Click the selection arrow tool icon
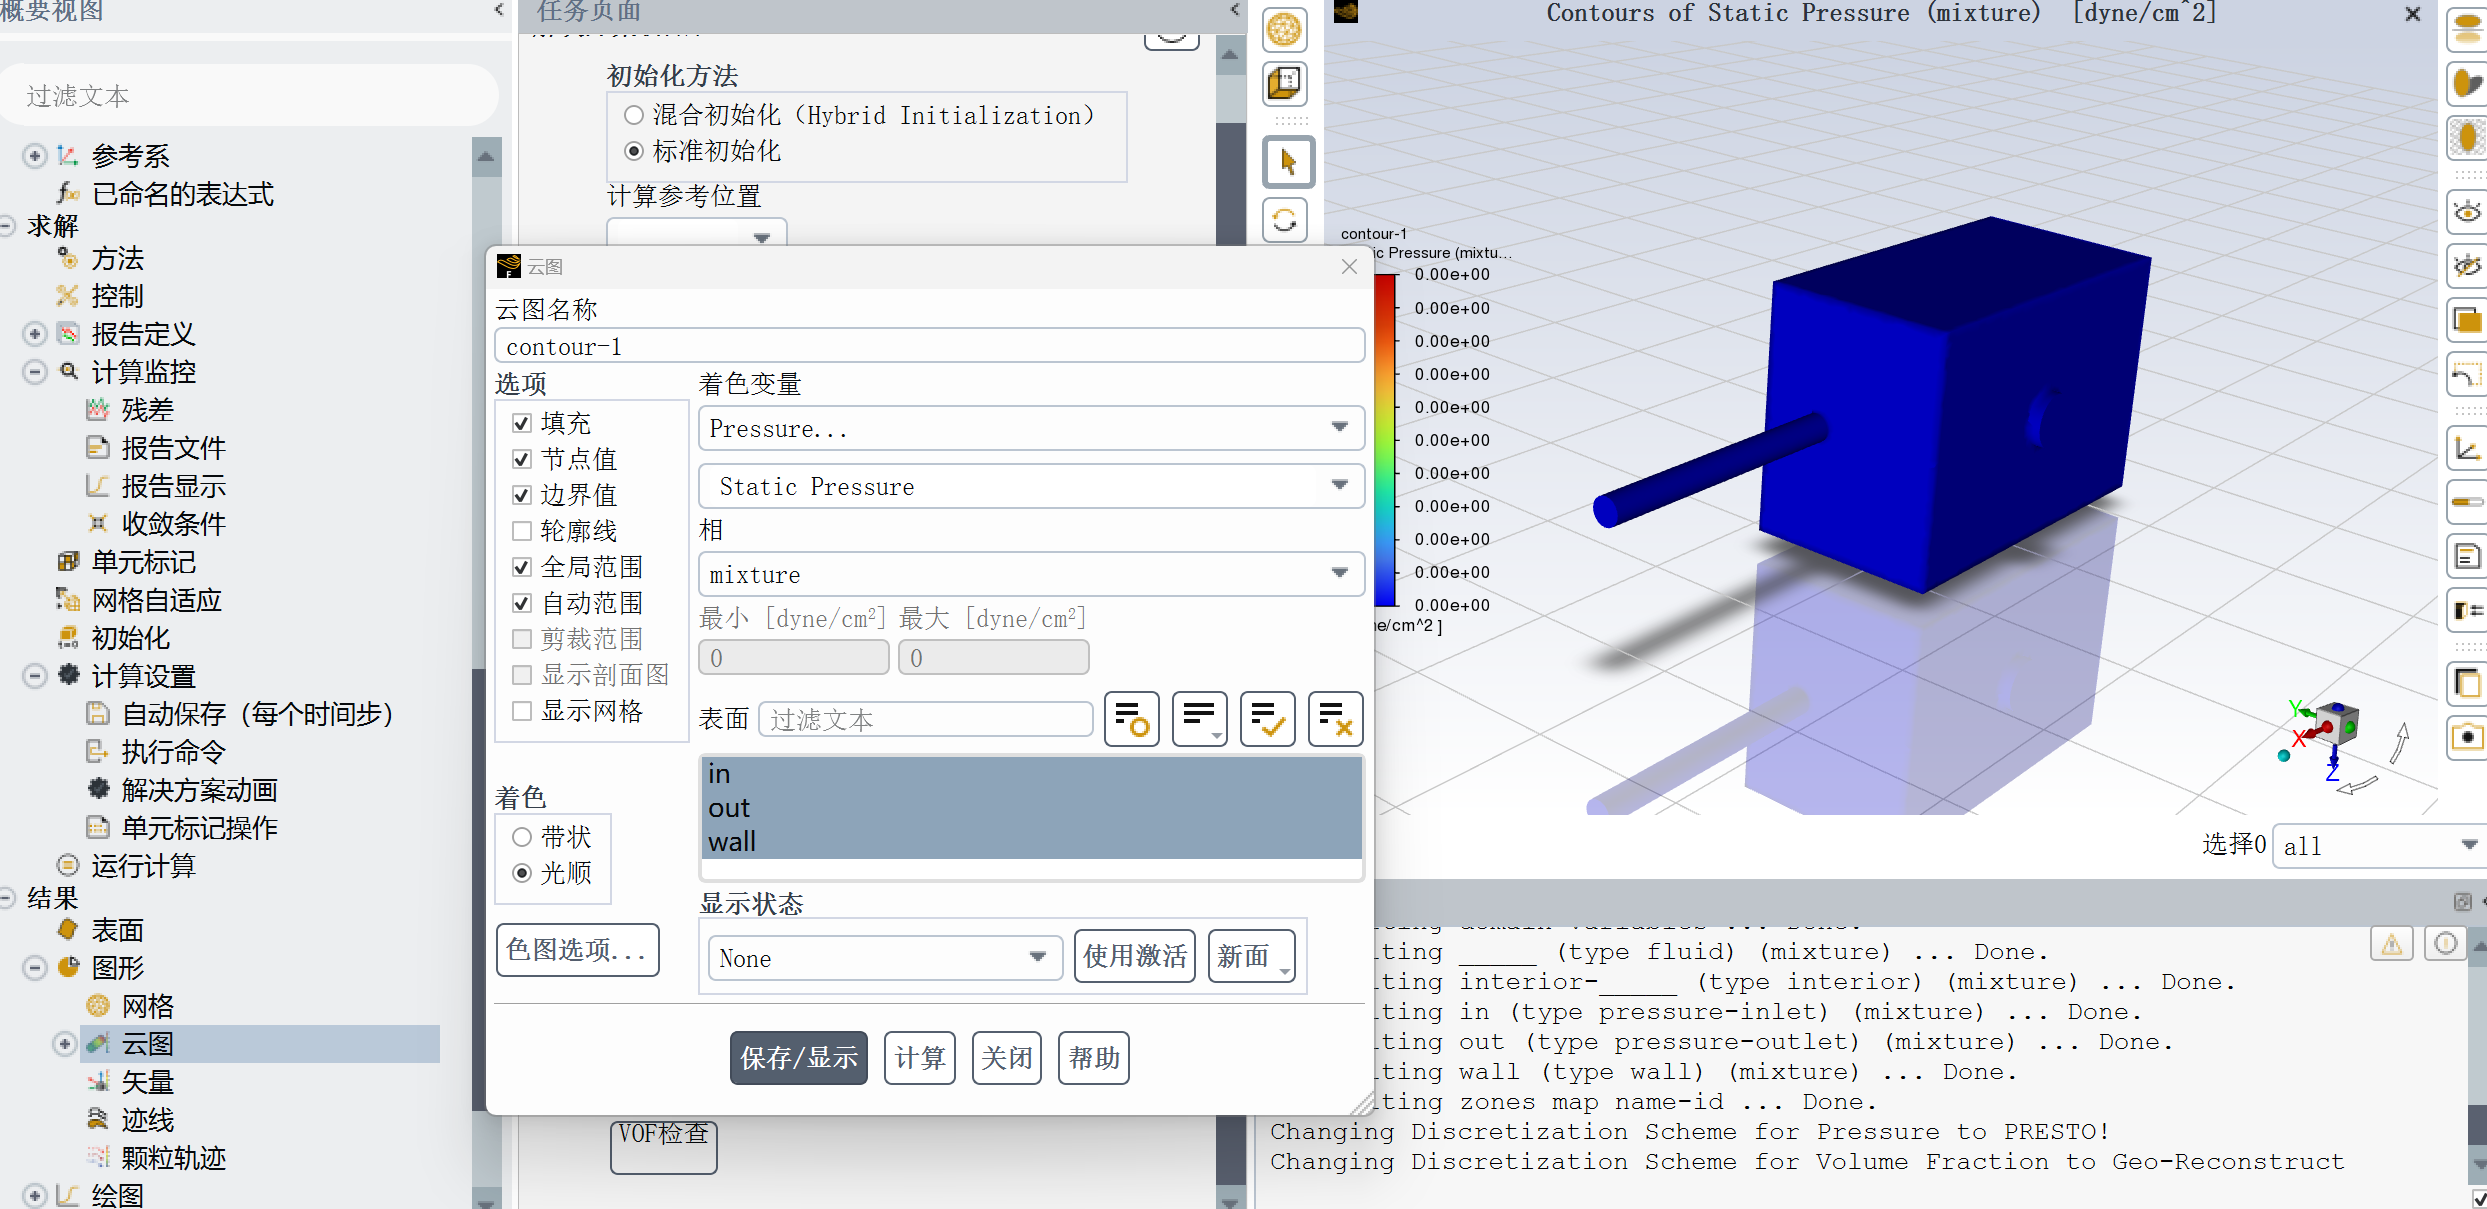This screenshot has width=2487, height=1209. (1288, 162)
